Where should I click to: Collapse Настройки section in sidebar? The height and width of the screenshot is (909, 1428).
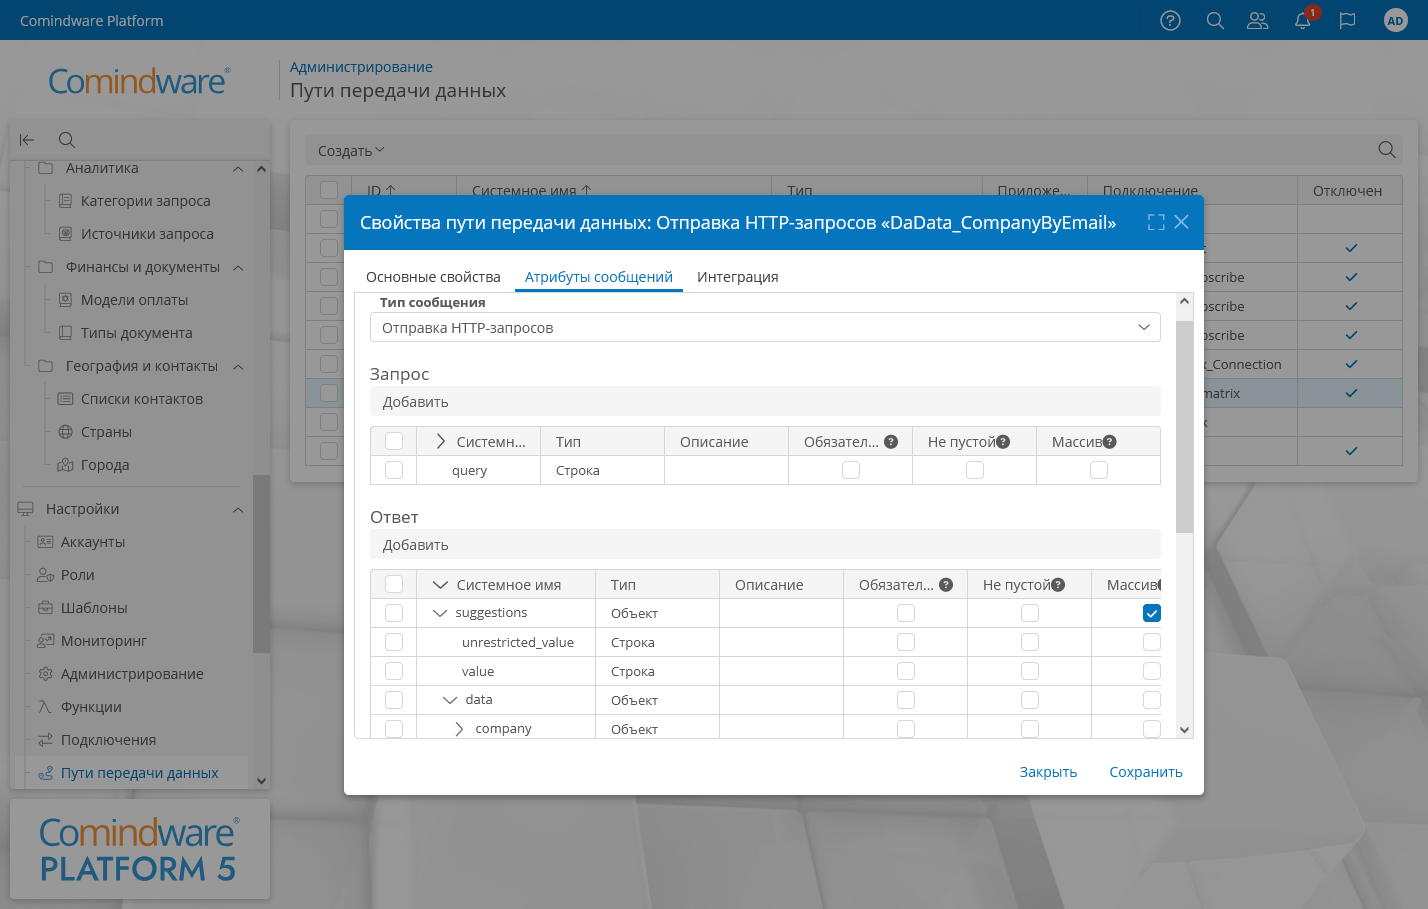(x=238, y=509)
